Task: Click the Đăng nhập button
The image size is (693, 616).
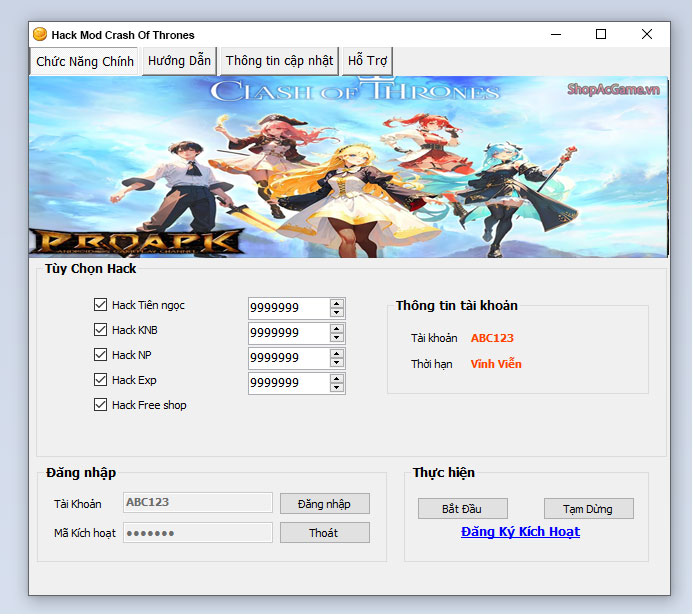Action: (325, 504)
